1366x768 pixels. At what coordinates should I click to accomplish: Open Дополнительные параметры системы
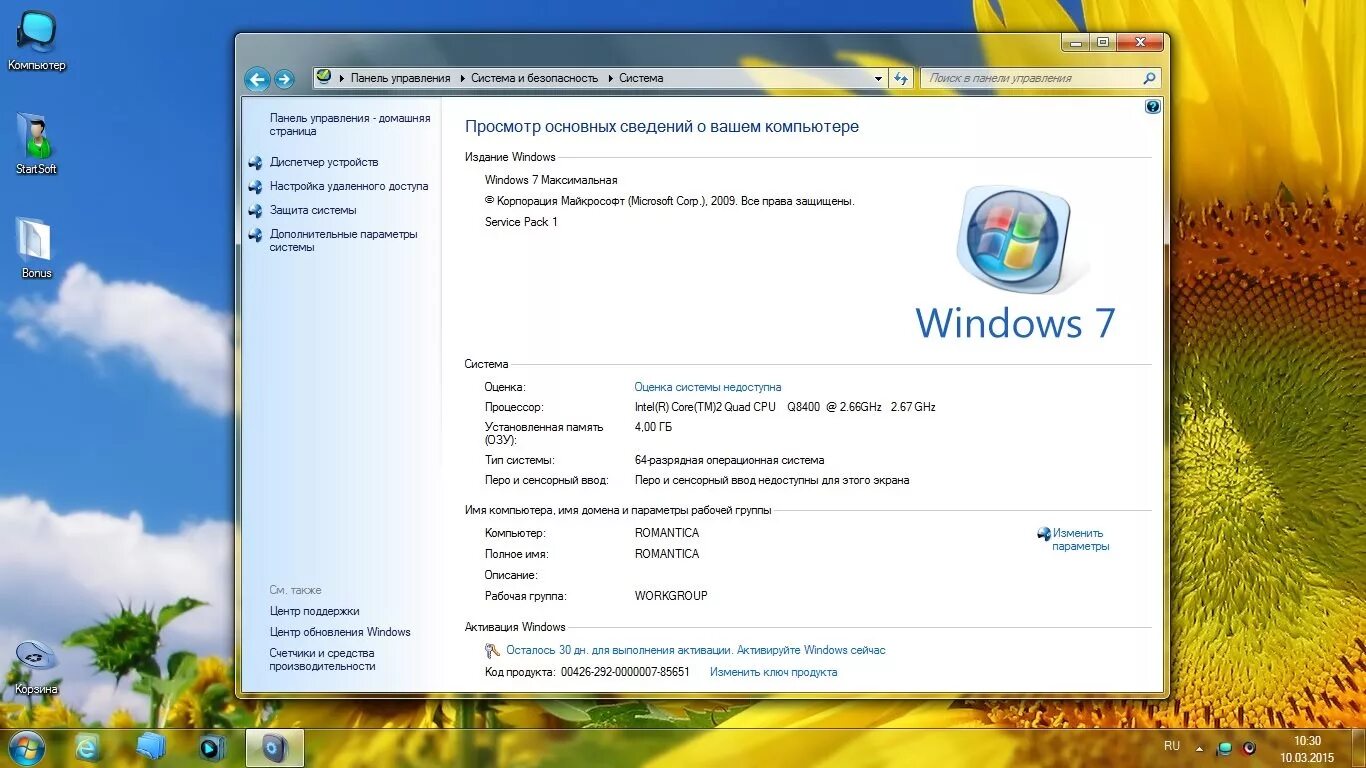click(344, 240)
